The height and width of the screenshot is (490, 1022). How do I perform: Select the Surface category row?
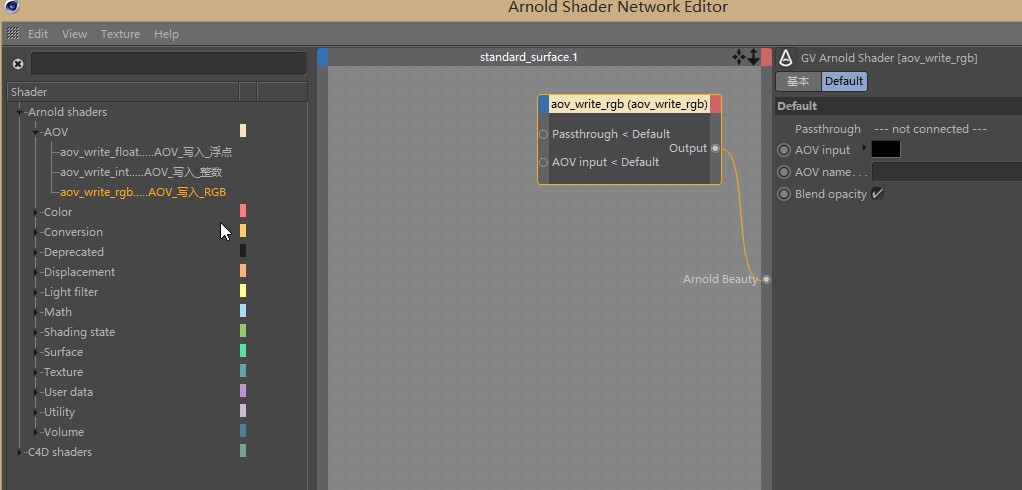click(63, 353)
